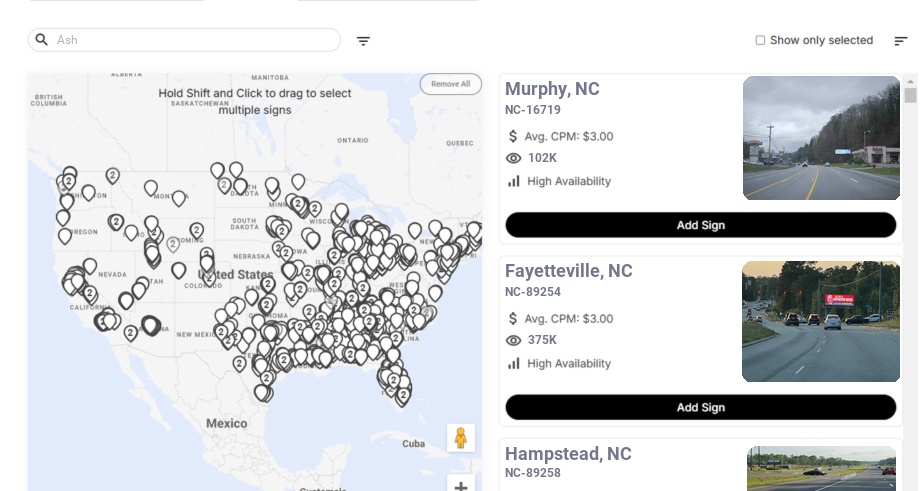Click the availability bars icon for Murphy

point(514,181)
